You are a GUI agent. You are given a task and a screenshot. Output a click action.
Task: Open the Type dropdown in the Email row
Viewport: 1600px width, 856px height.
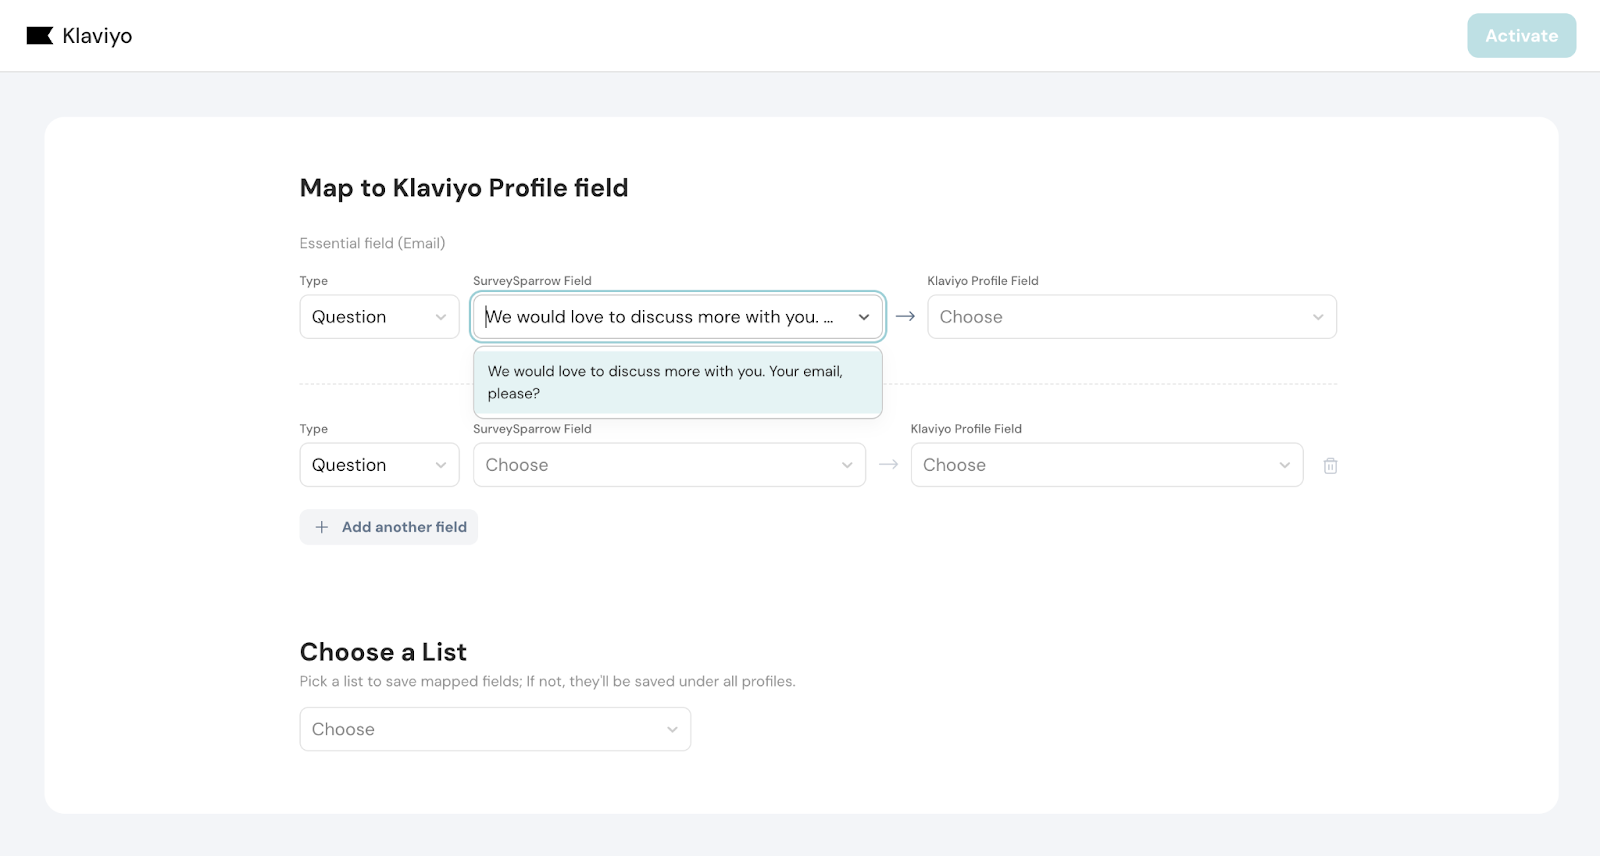pyautogui.click(x=379, y=317)
